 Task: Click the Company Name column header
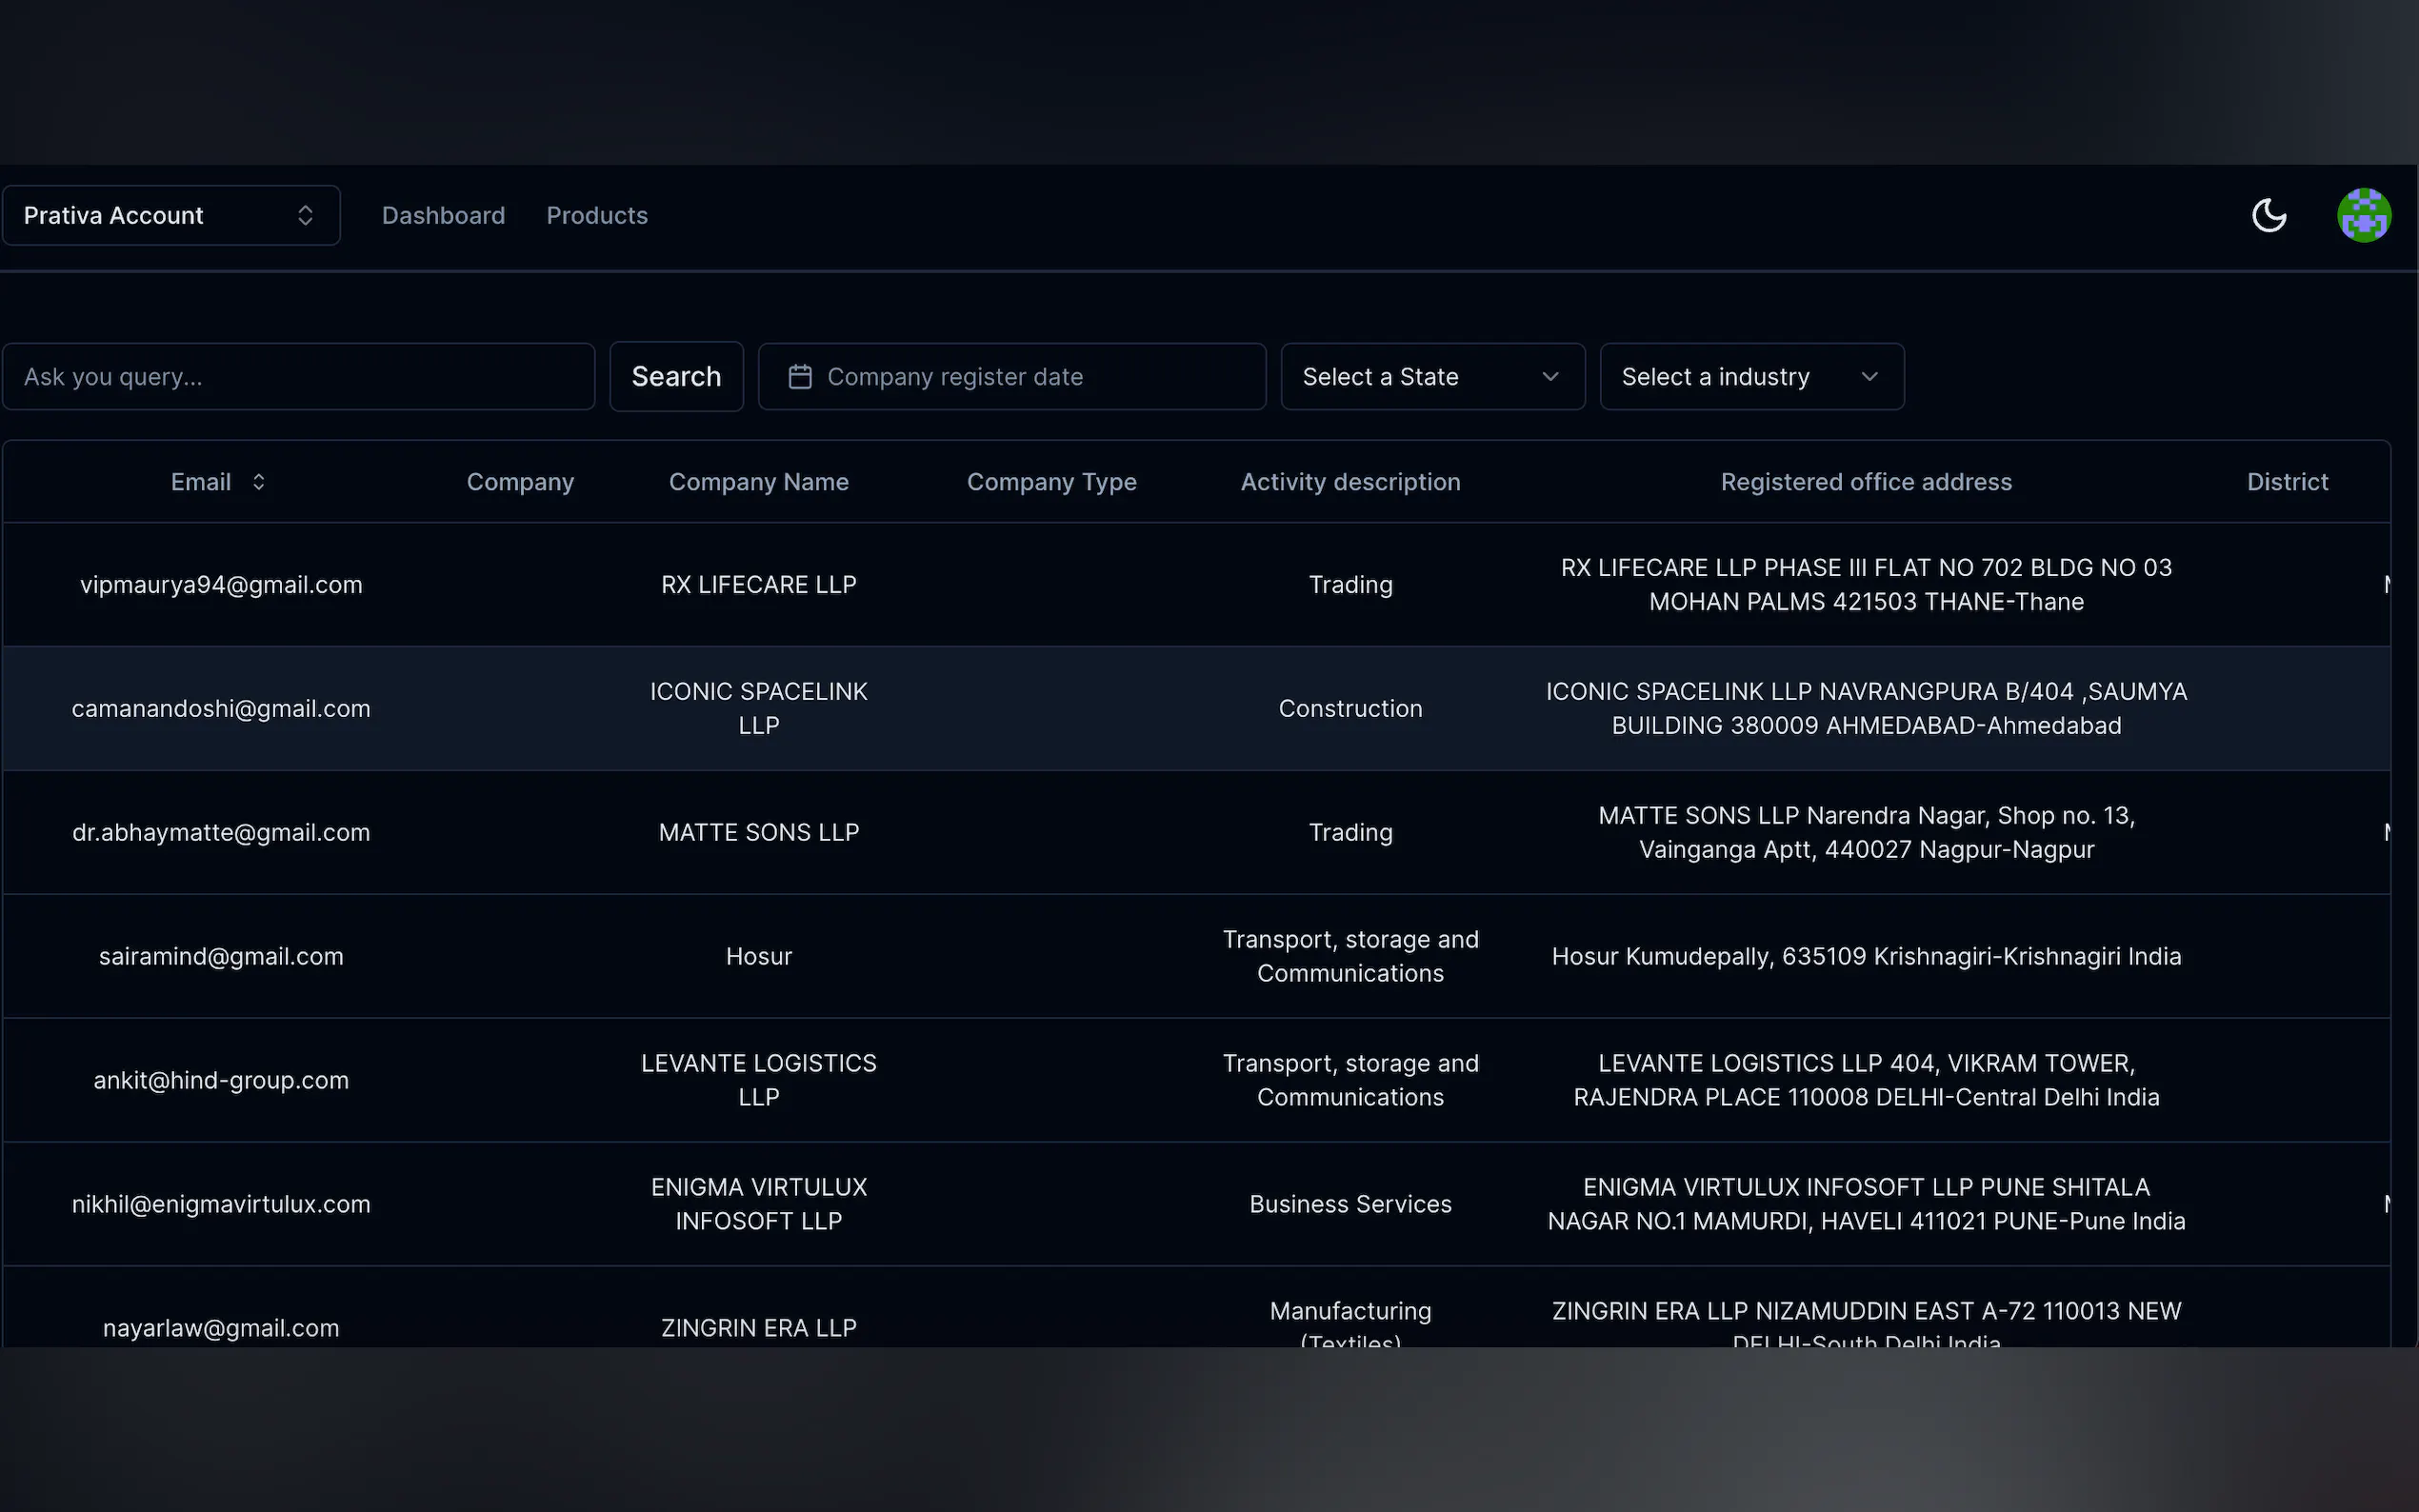pyautogui.click(x=758, y=482)
